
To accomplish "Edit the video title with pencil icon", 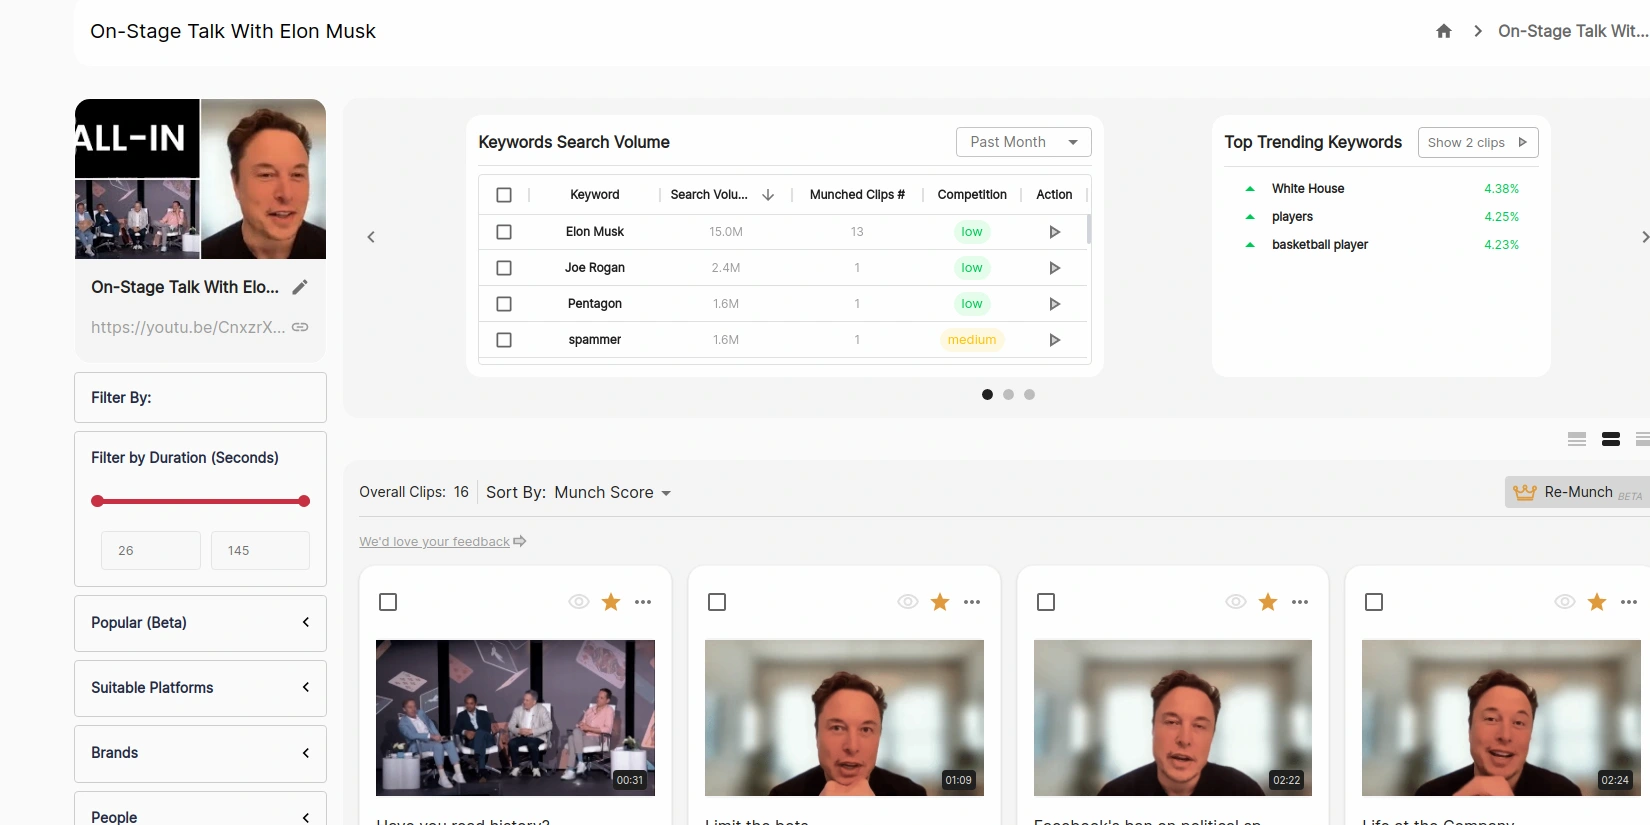I will [300, 287].
